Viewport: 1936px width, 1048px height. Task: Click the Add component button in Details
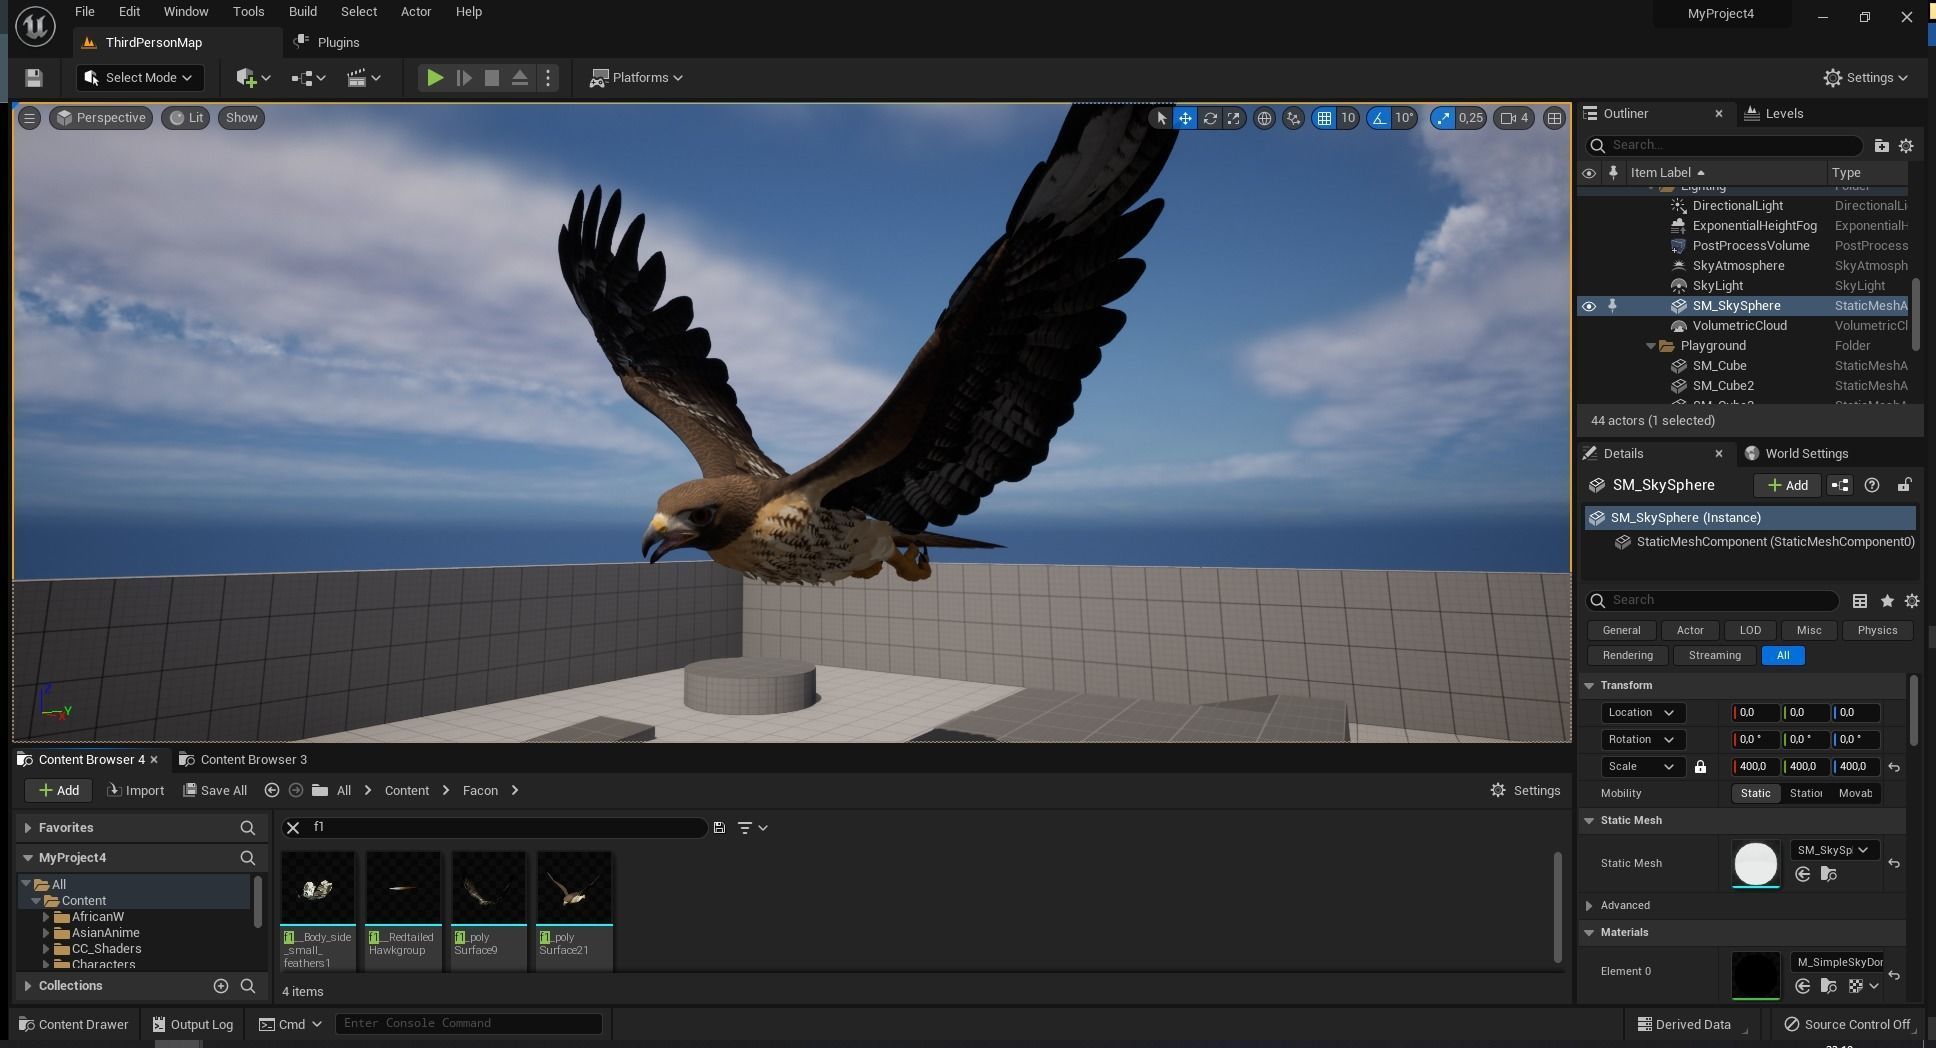pyautogui.click(x=1788, y=486)
